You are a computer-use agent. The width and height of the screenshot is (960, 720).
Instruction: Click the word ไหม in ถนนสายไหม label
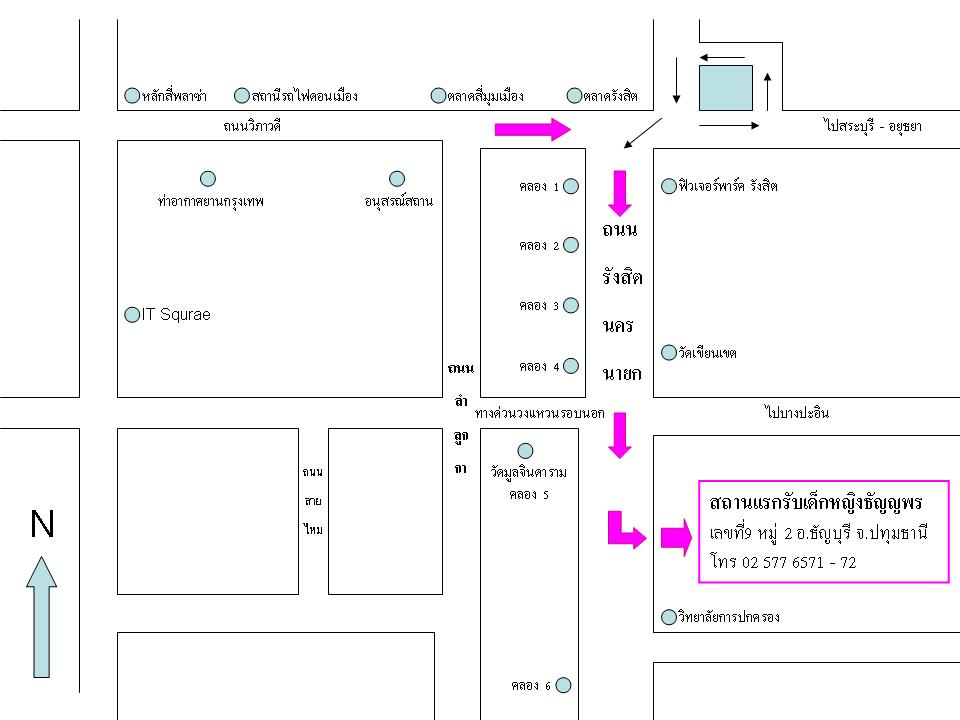tap(313, 529)
